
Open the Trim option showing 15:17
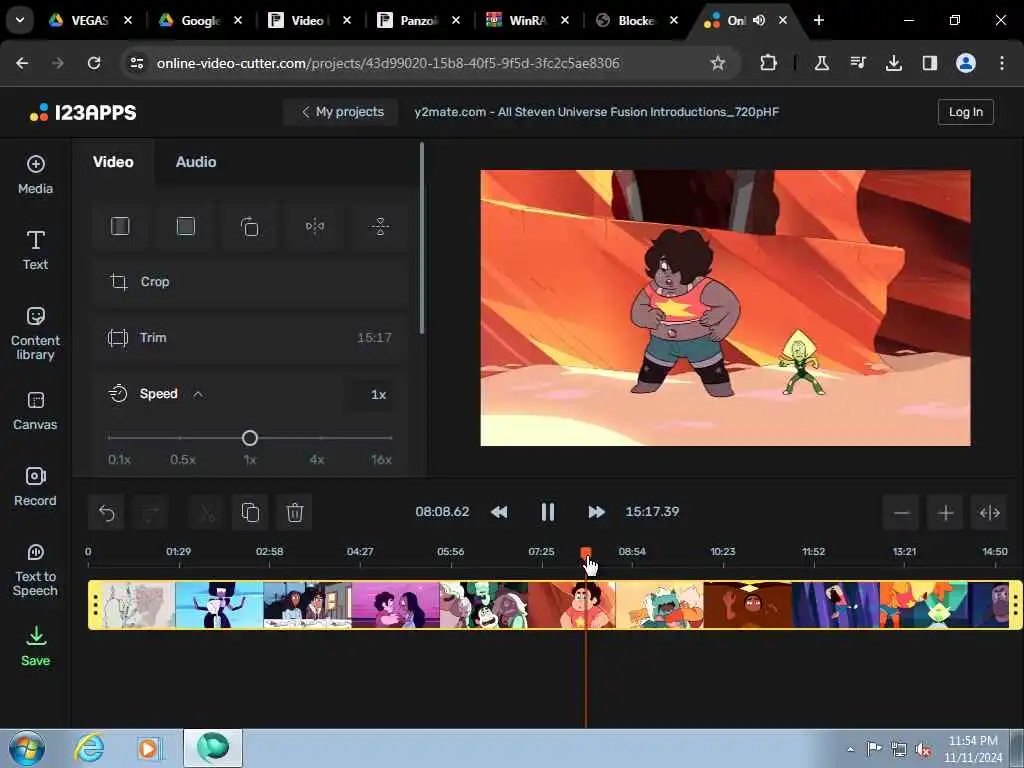(x=250, y=338)
